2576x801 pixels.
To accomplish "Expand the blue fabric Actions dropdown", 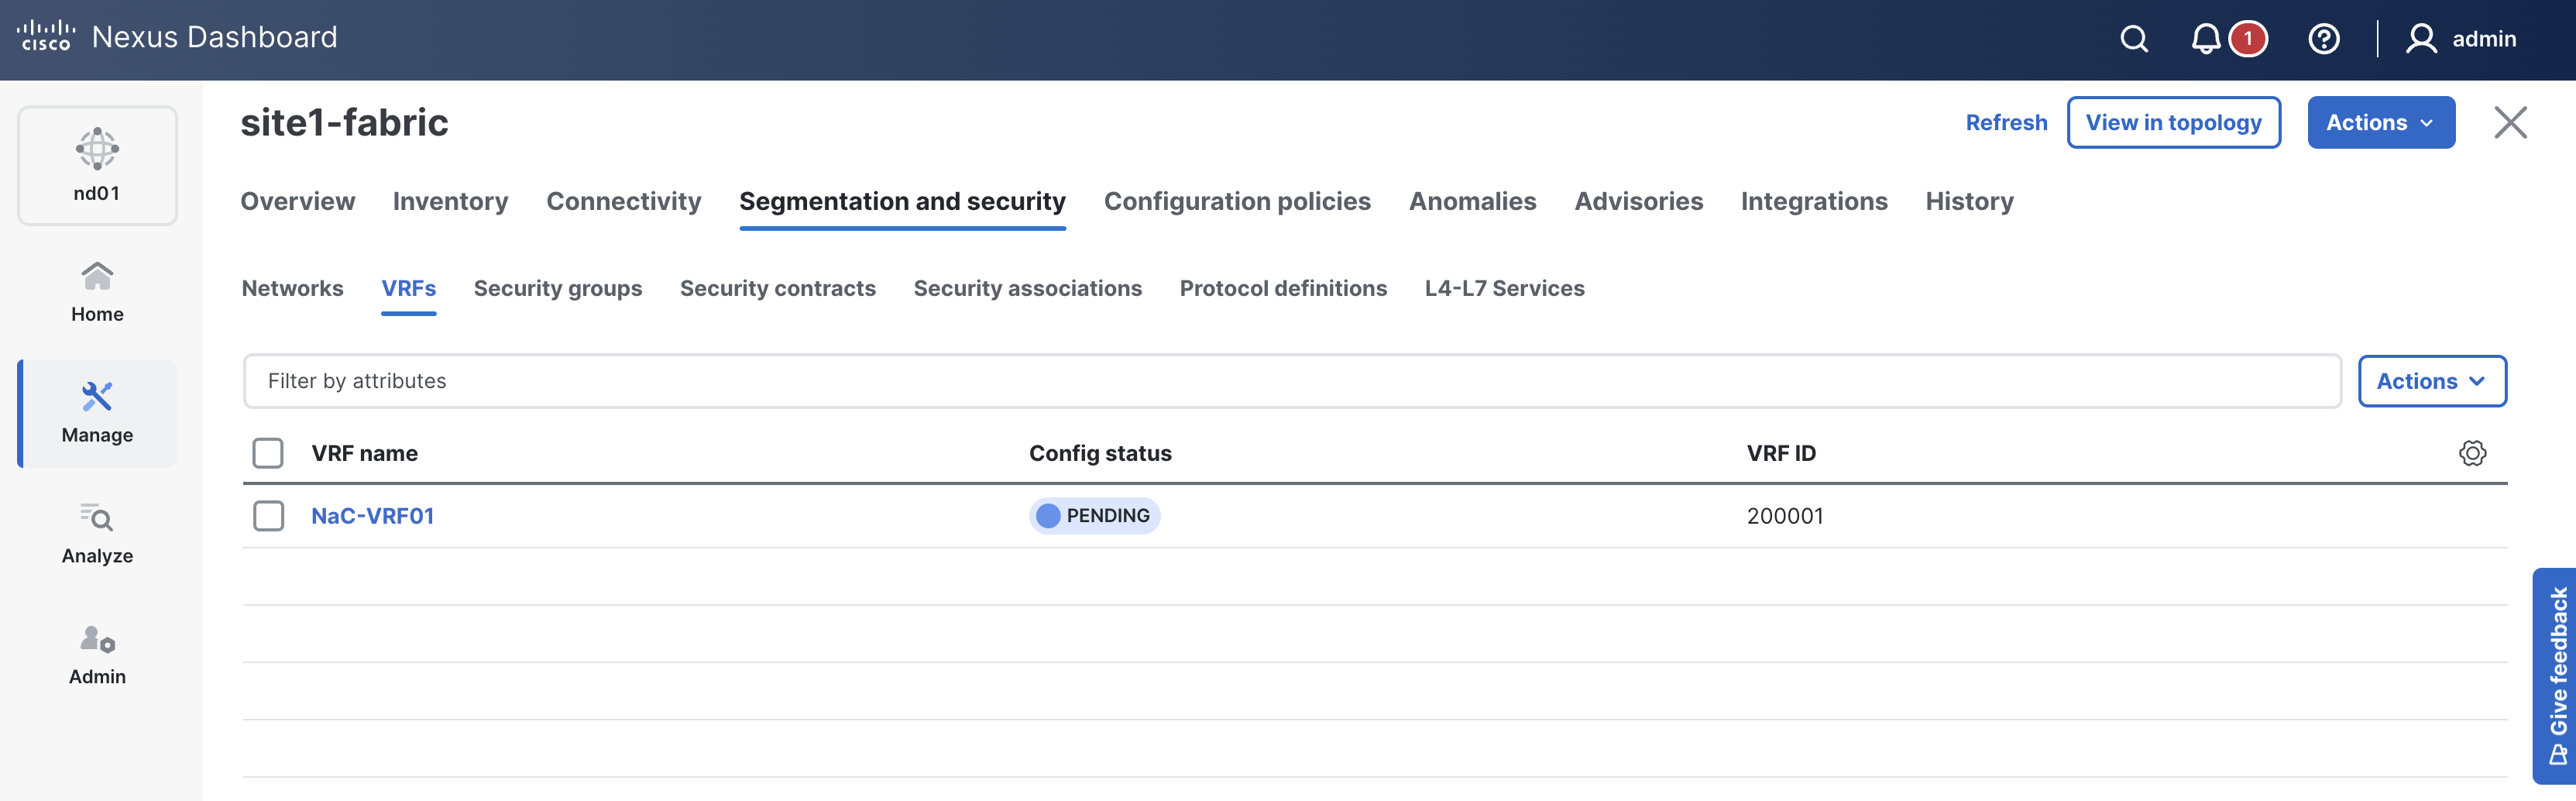I will click(2380, 122).
